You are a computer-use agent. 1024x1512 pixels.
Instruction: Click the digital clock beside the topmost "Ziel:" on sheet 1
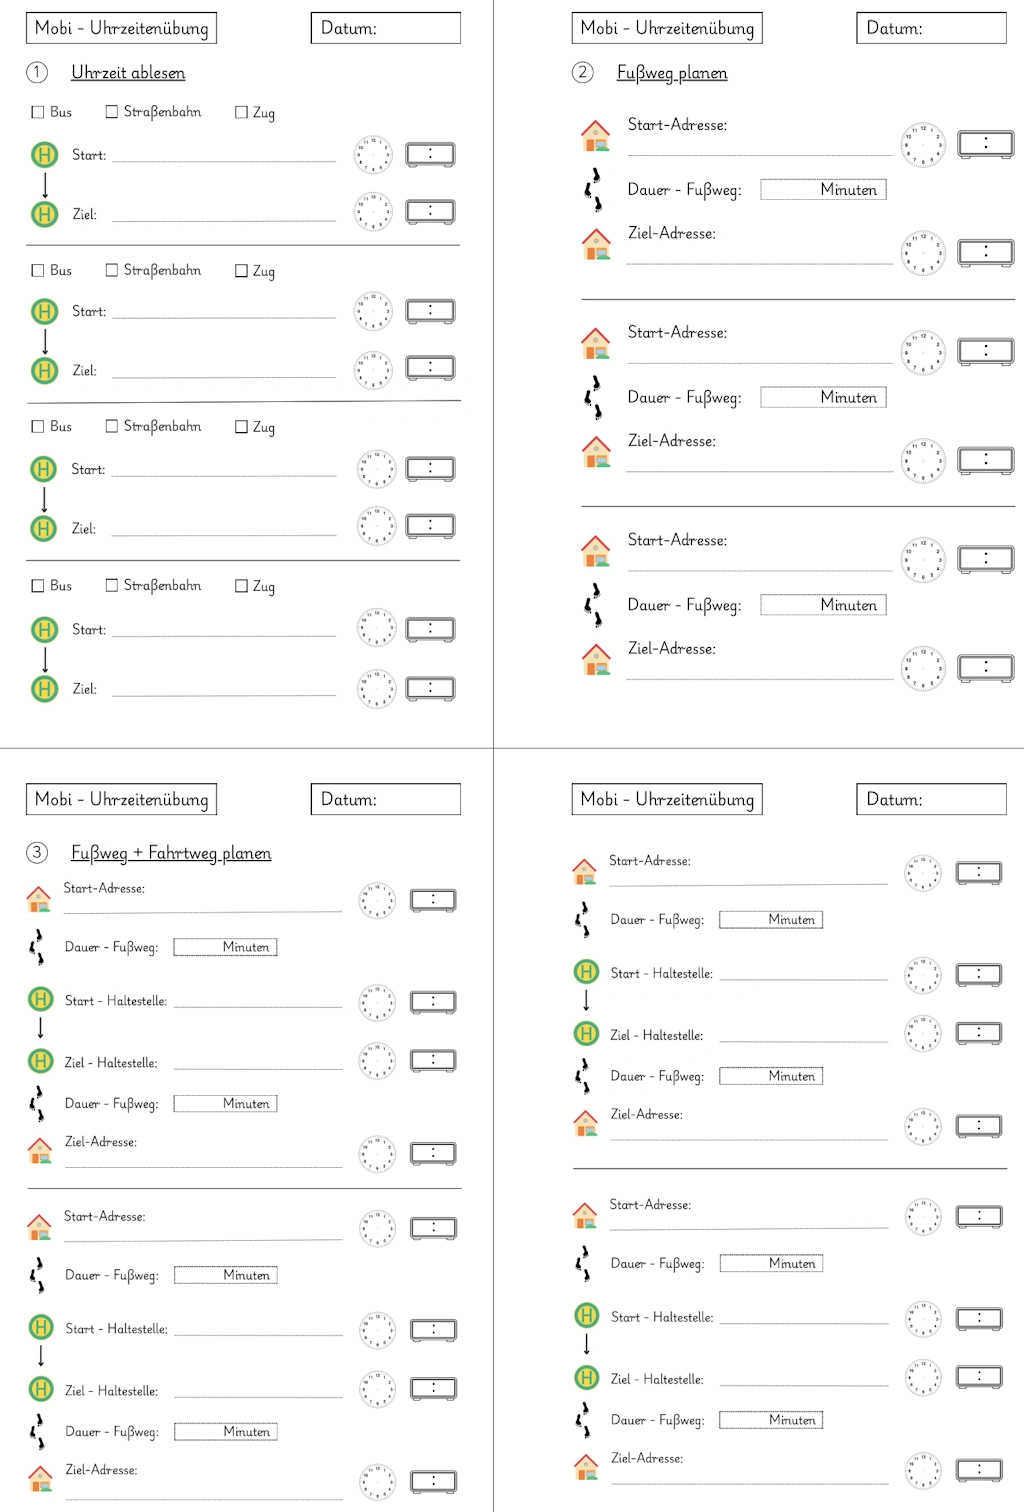(x=430, y=212)
